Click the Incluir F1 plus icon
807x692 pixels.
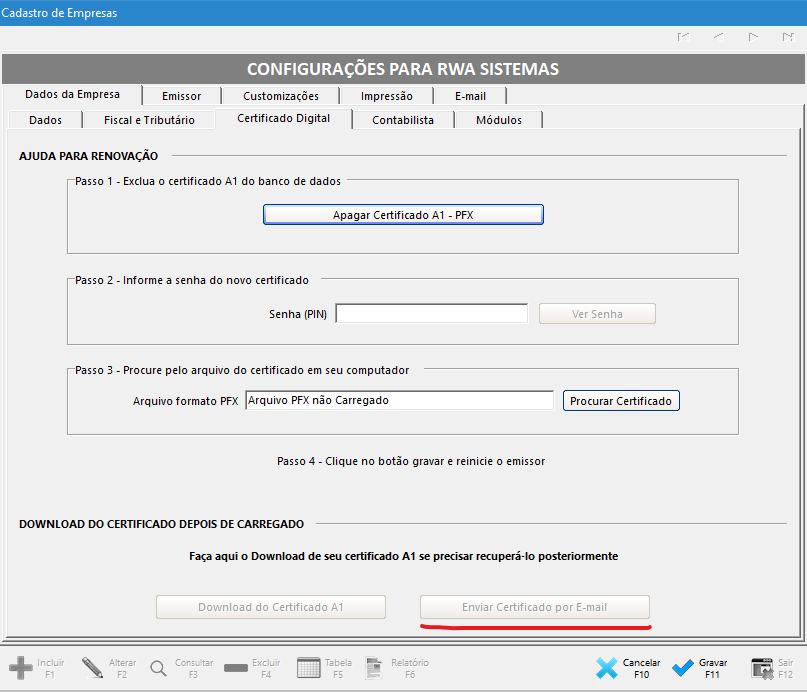(x=21, y=668)
